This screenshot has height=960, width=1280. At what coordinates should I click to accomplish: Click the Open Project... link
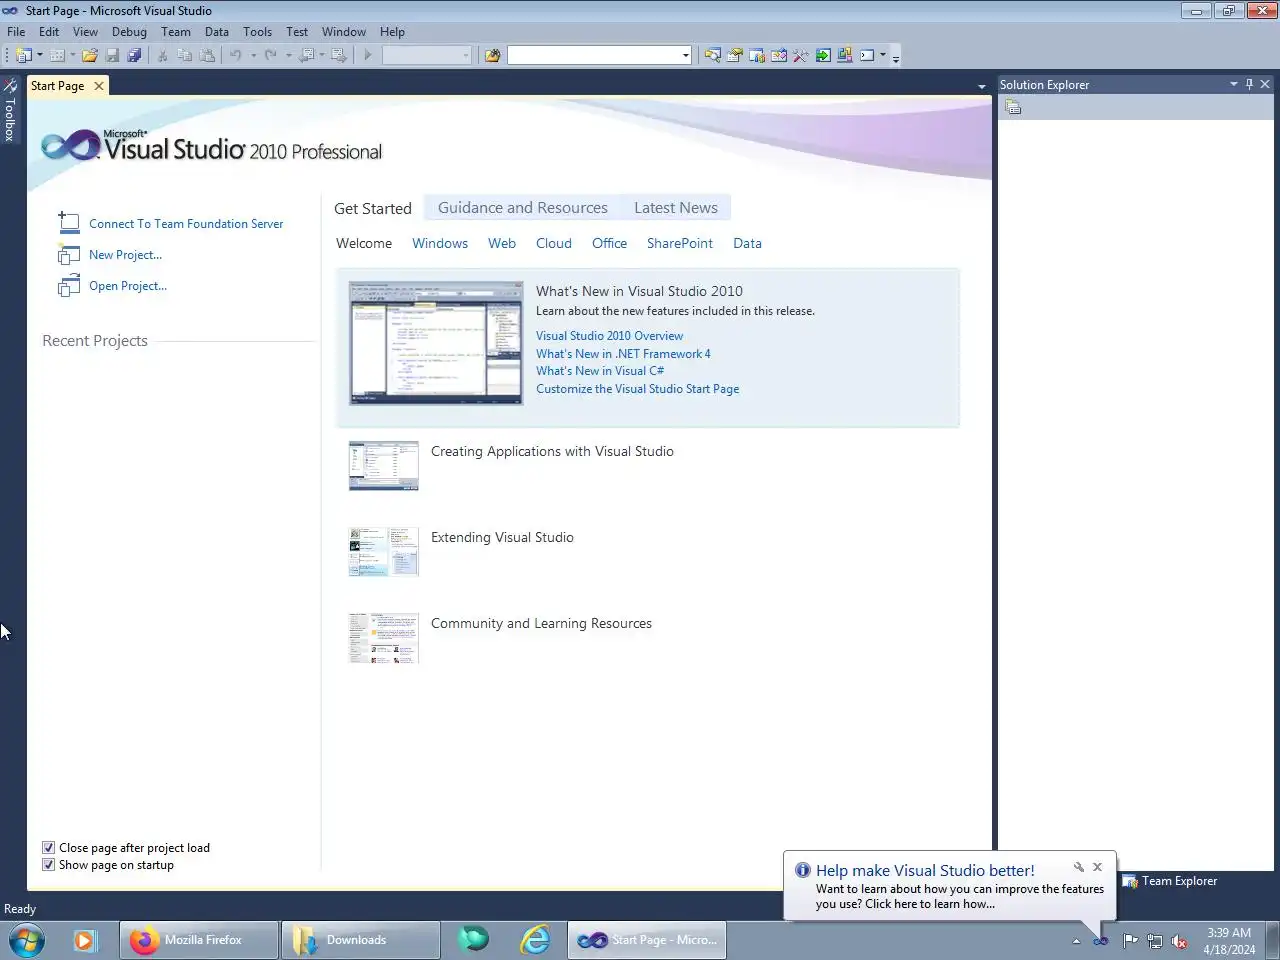128,286
